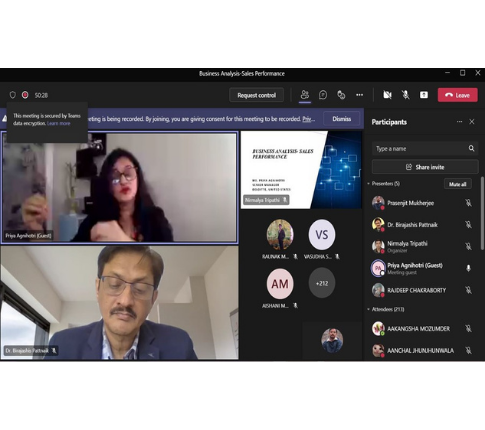Click the search magnifier icon
This screenshot has width=485, height=430.
tap(471, 148)
